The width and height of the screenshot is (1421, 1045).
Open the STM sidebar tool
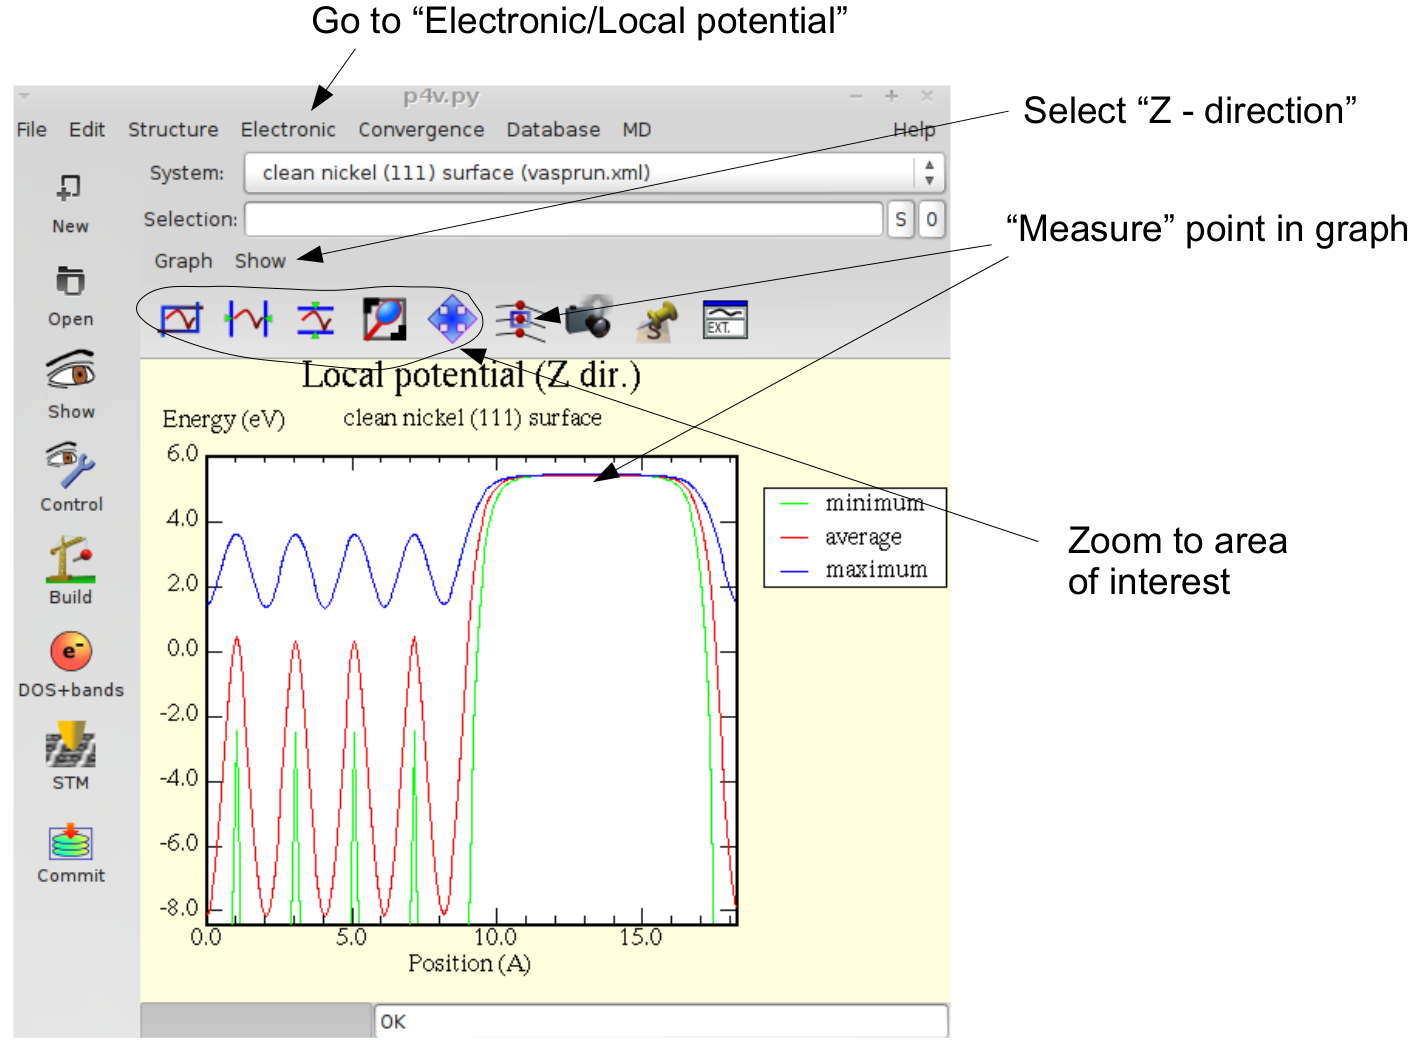pos(70,757)
